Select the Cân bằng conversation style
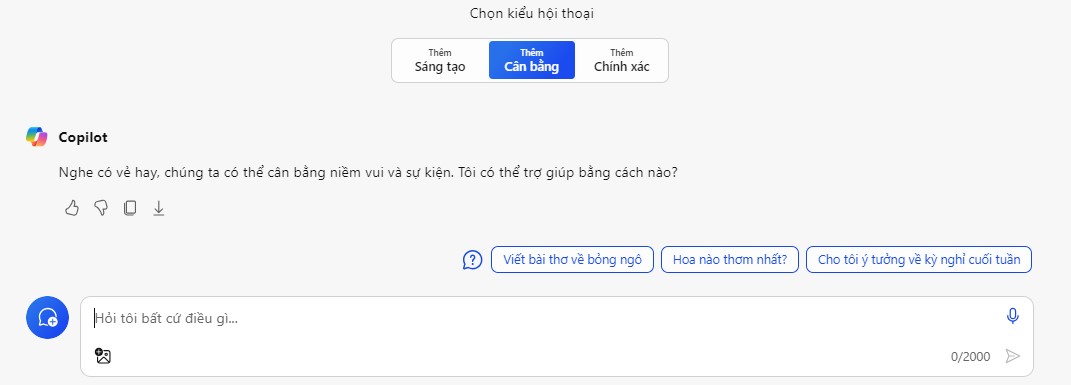The height and width of the screenshot is (385, 1071). coord(531,60)
